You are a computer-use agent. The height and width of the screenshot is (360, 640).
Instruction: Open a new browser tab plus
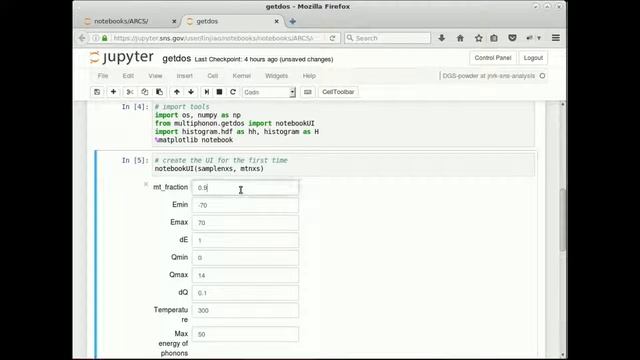tap(293, 21)
